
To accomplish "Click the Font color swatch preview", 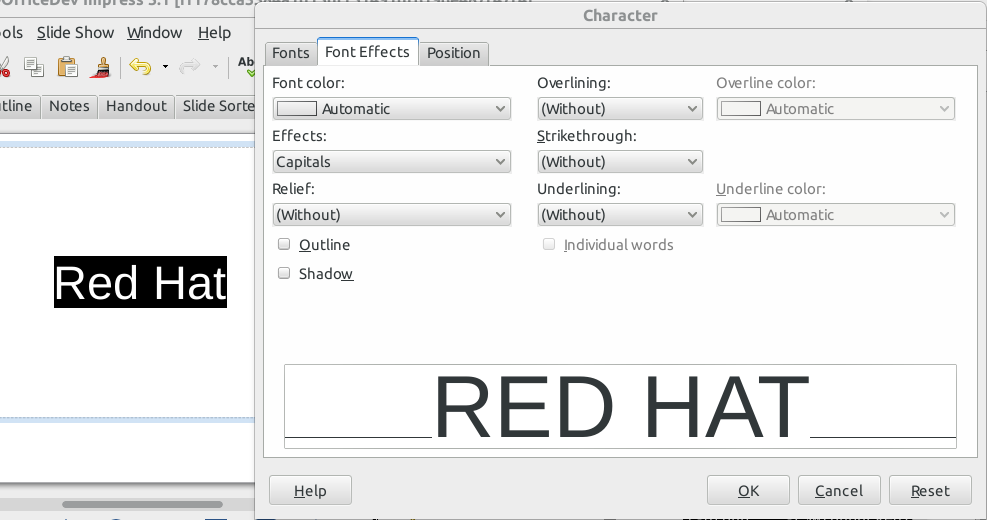I will (x=297, y=109).
